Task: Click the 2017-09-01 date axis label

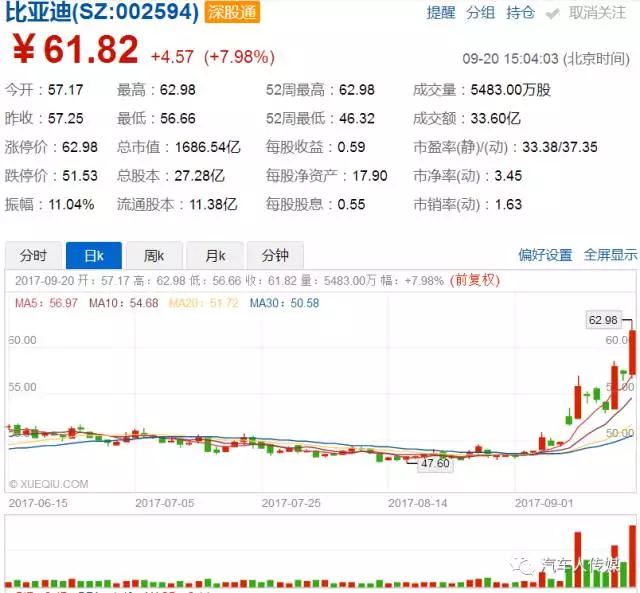Action: pos(544,503)
